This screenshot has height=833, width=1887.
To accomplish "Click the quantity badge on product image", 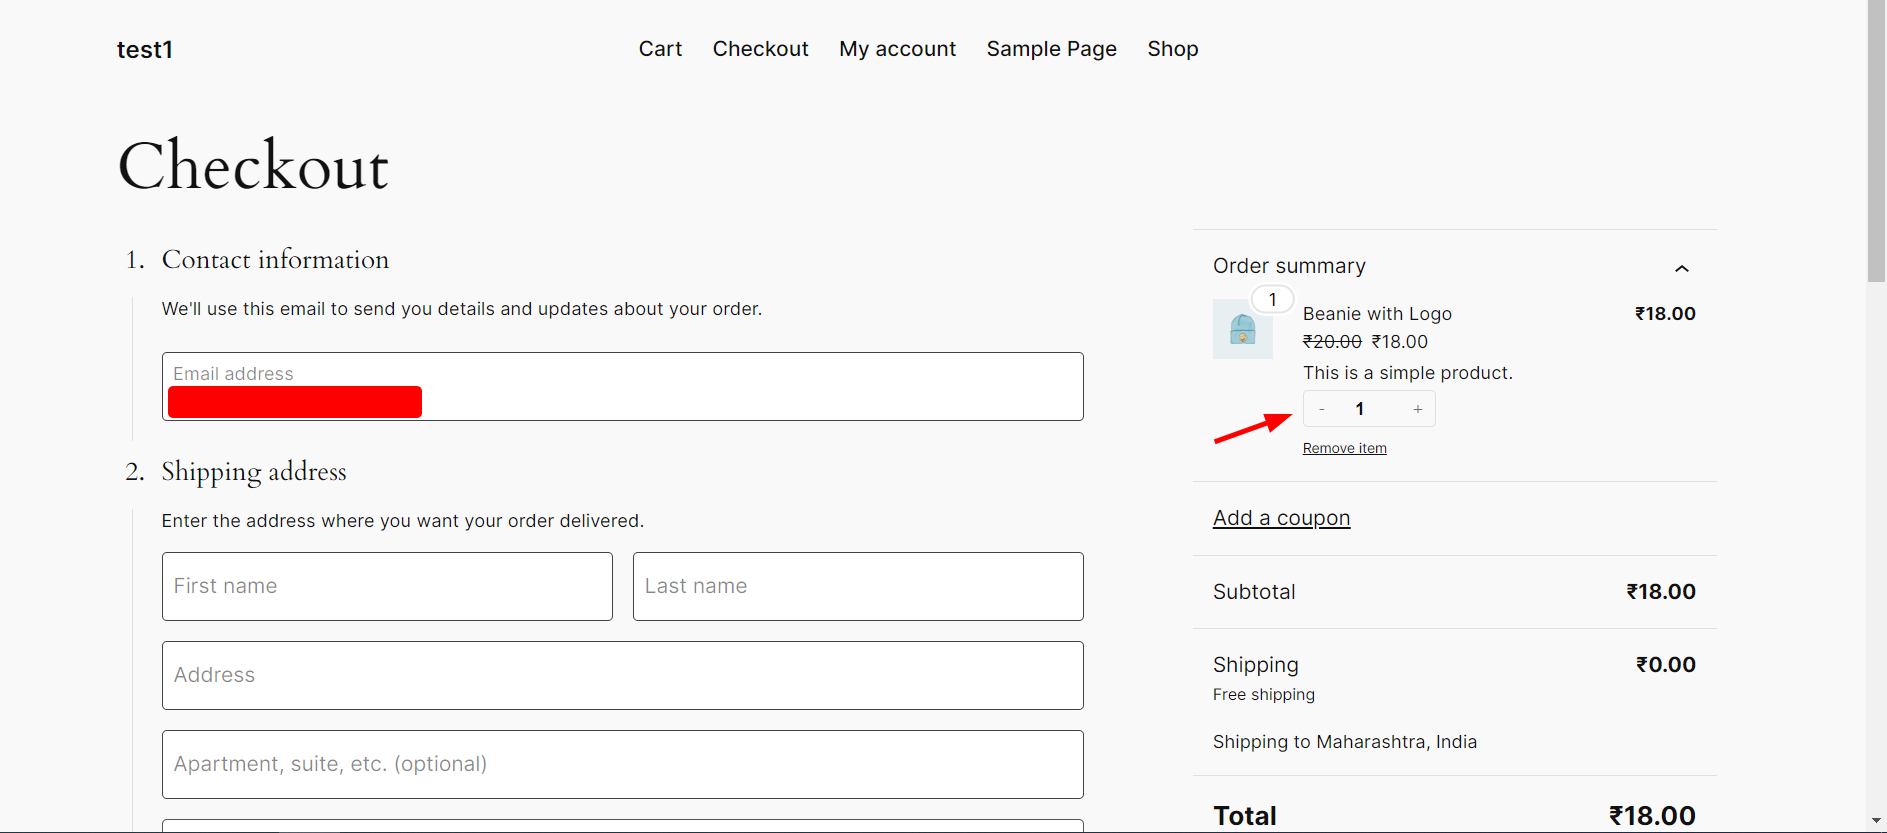I will (1272, 299).
